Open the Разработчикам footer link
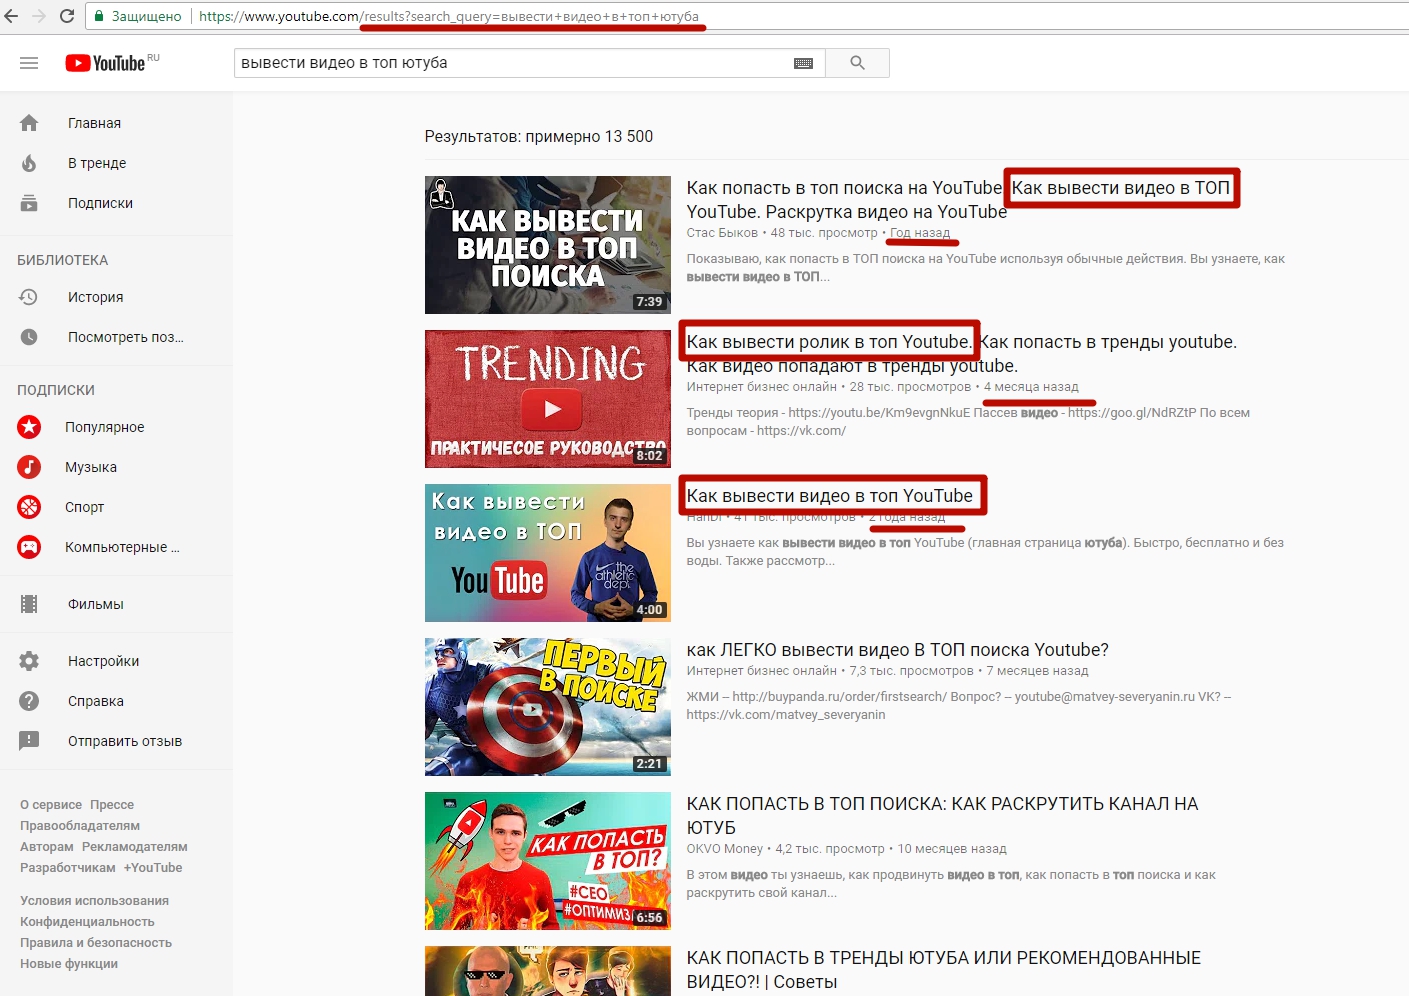Screen dimensions: 1409x996 click(x=68, y=868)
